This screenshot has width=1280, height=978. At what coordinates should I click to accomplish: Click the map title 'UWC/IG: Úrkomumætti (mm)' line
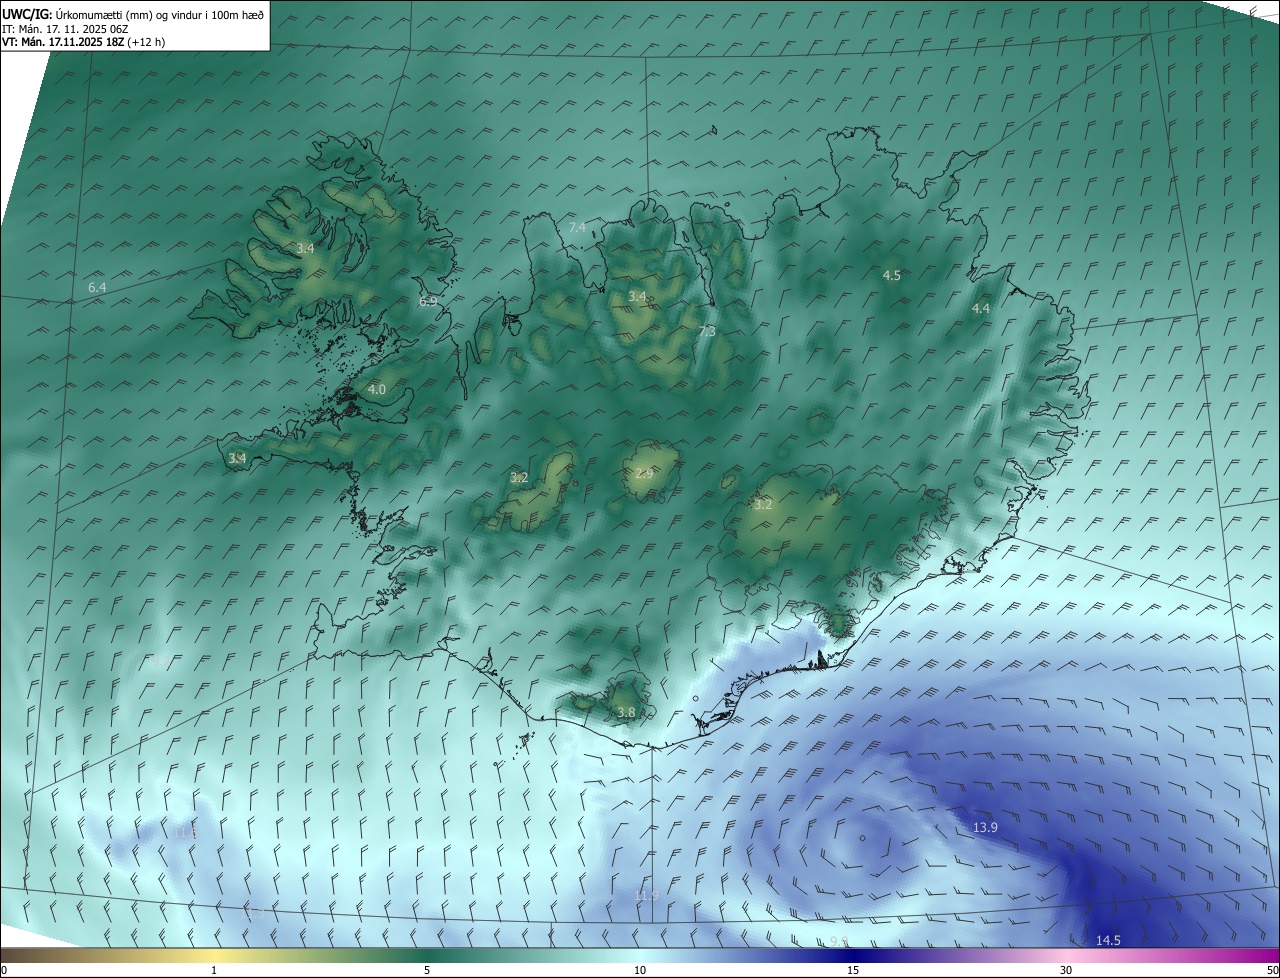click(132, 15)
